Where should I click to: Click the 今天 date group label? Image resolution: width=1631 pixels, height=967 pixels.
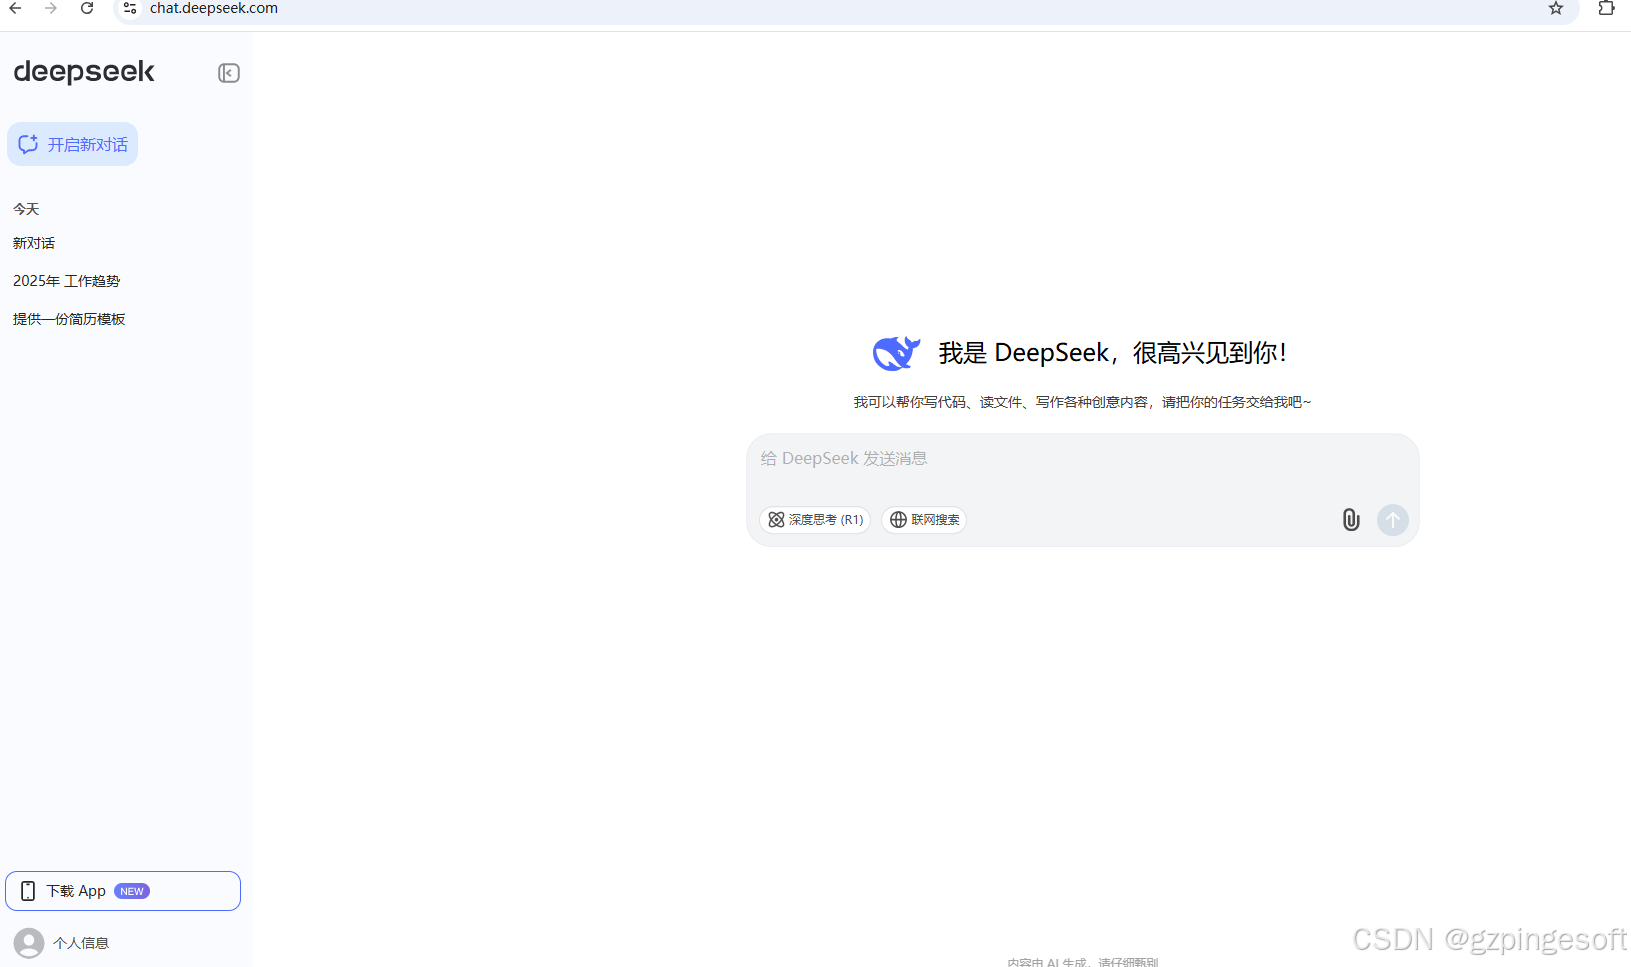26,209
